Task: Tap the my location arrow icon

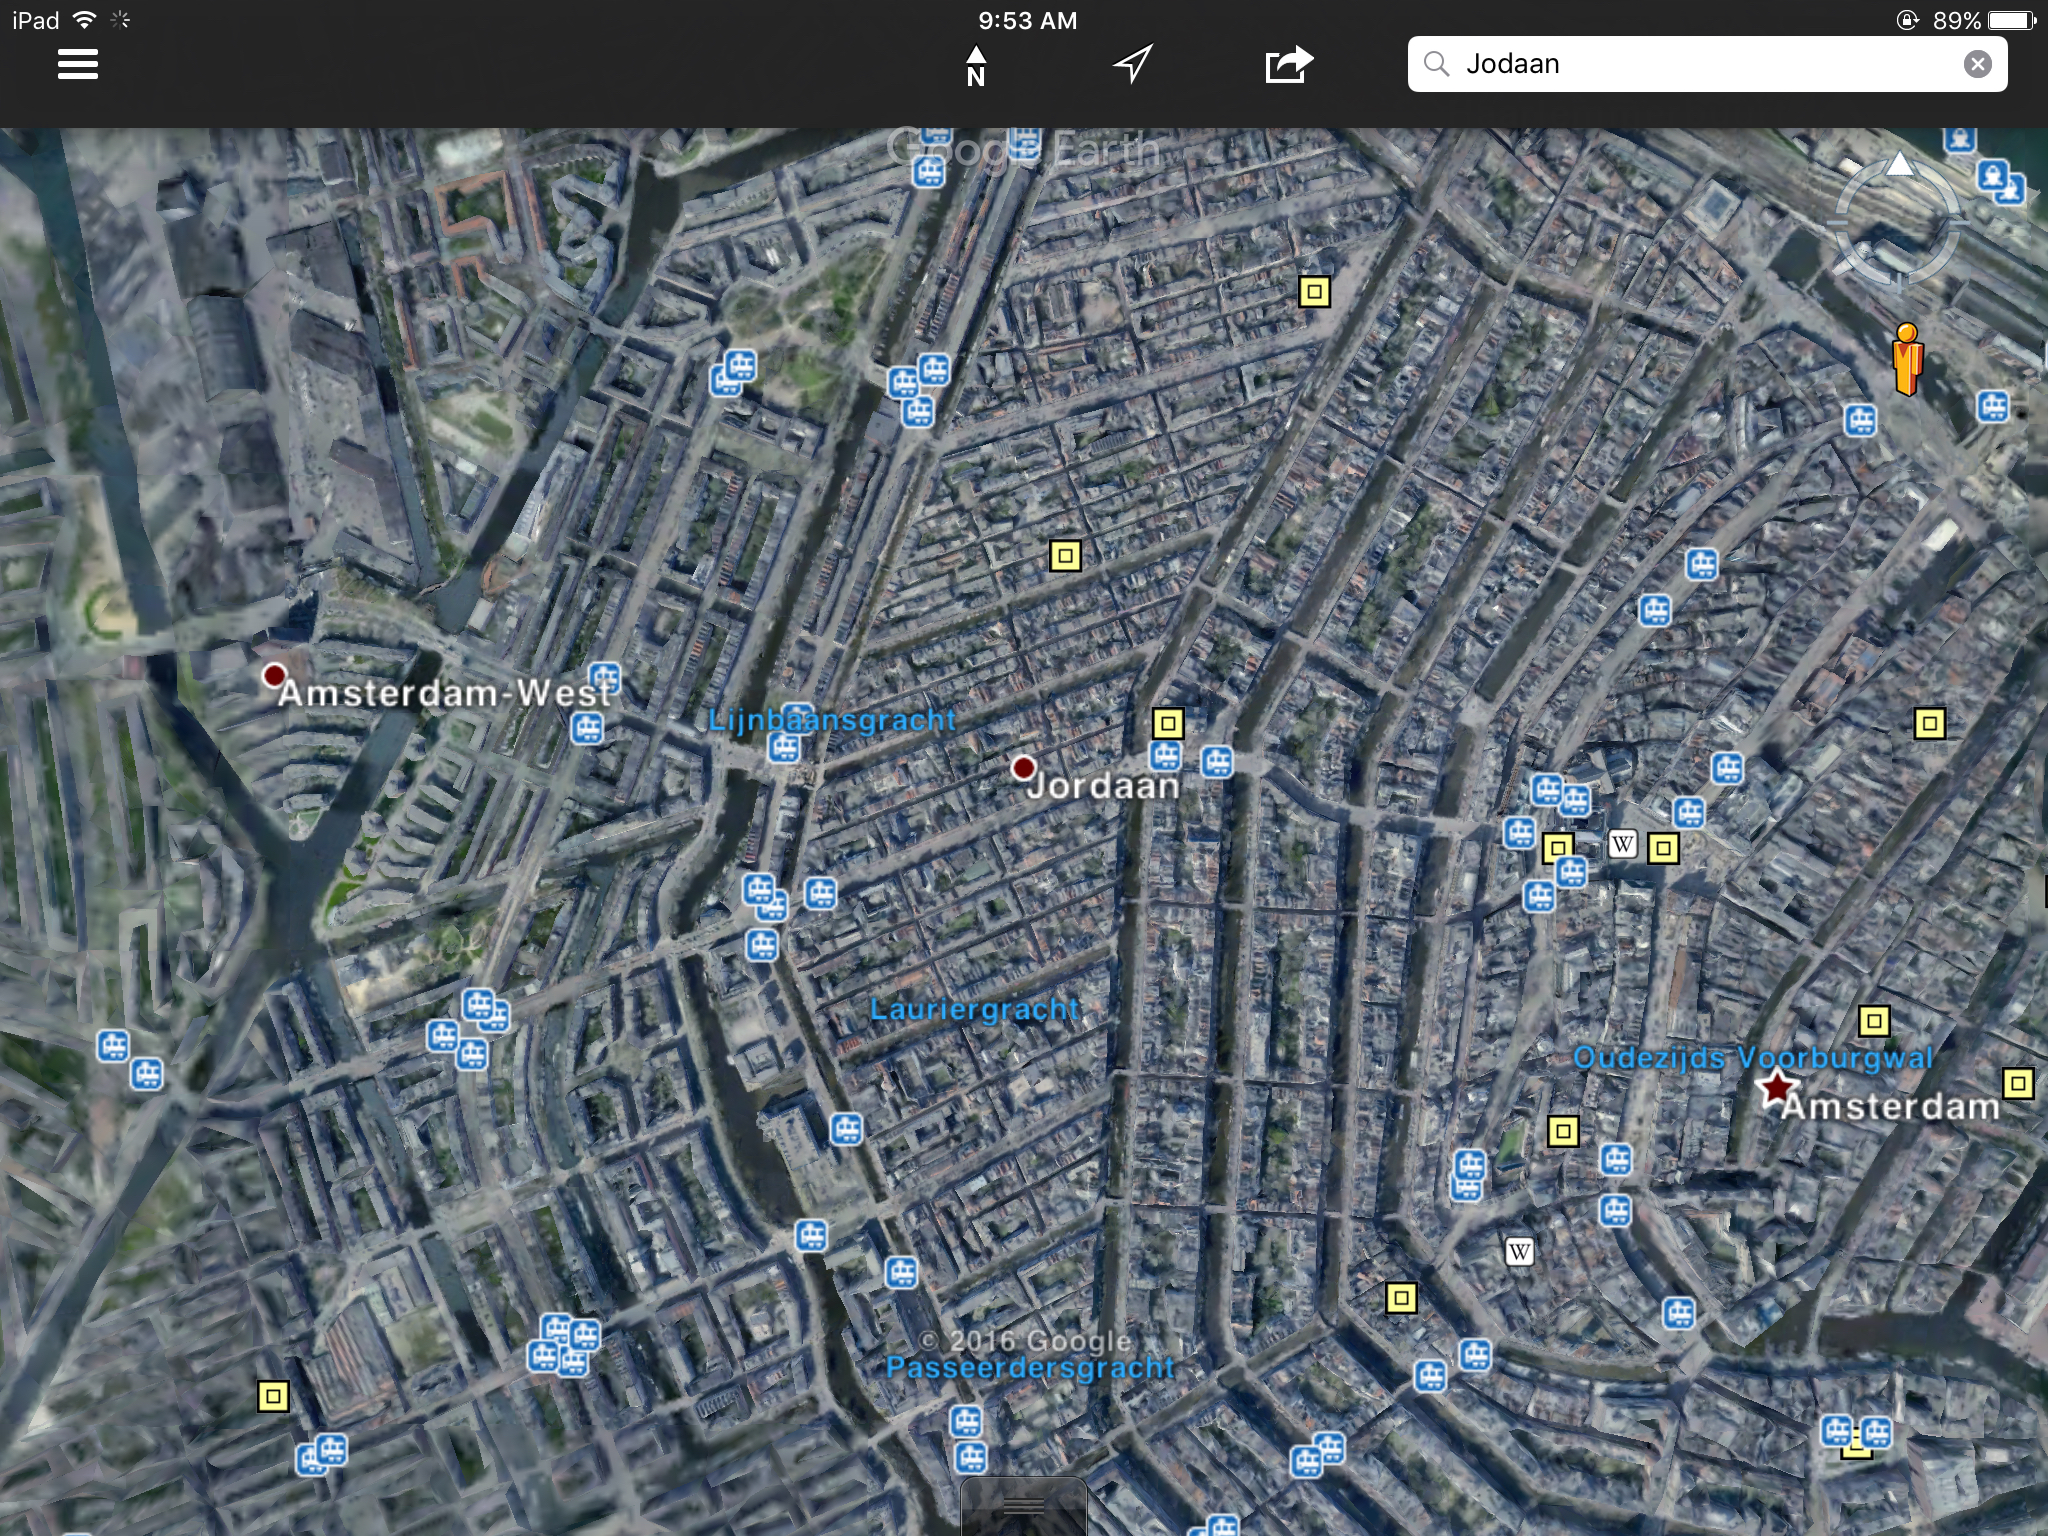Action: pos(1133,65)
